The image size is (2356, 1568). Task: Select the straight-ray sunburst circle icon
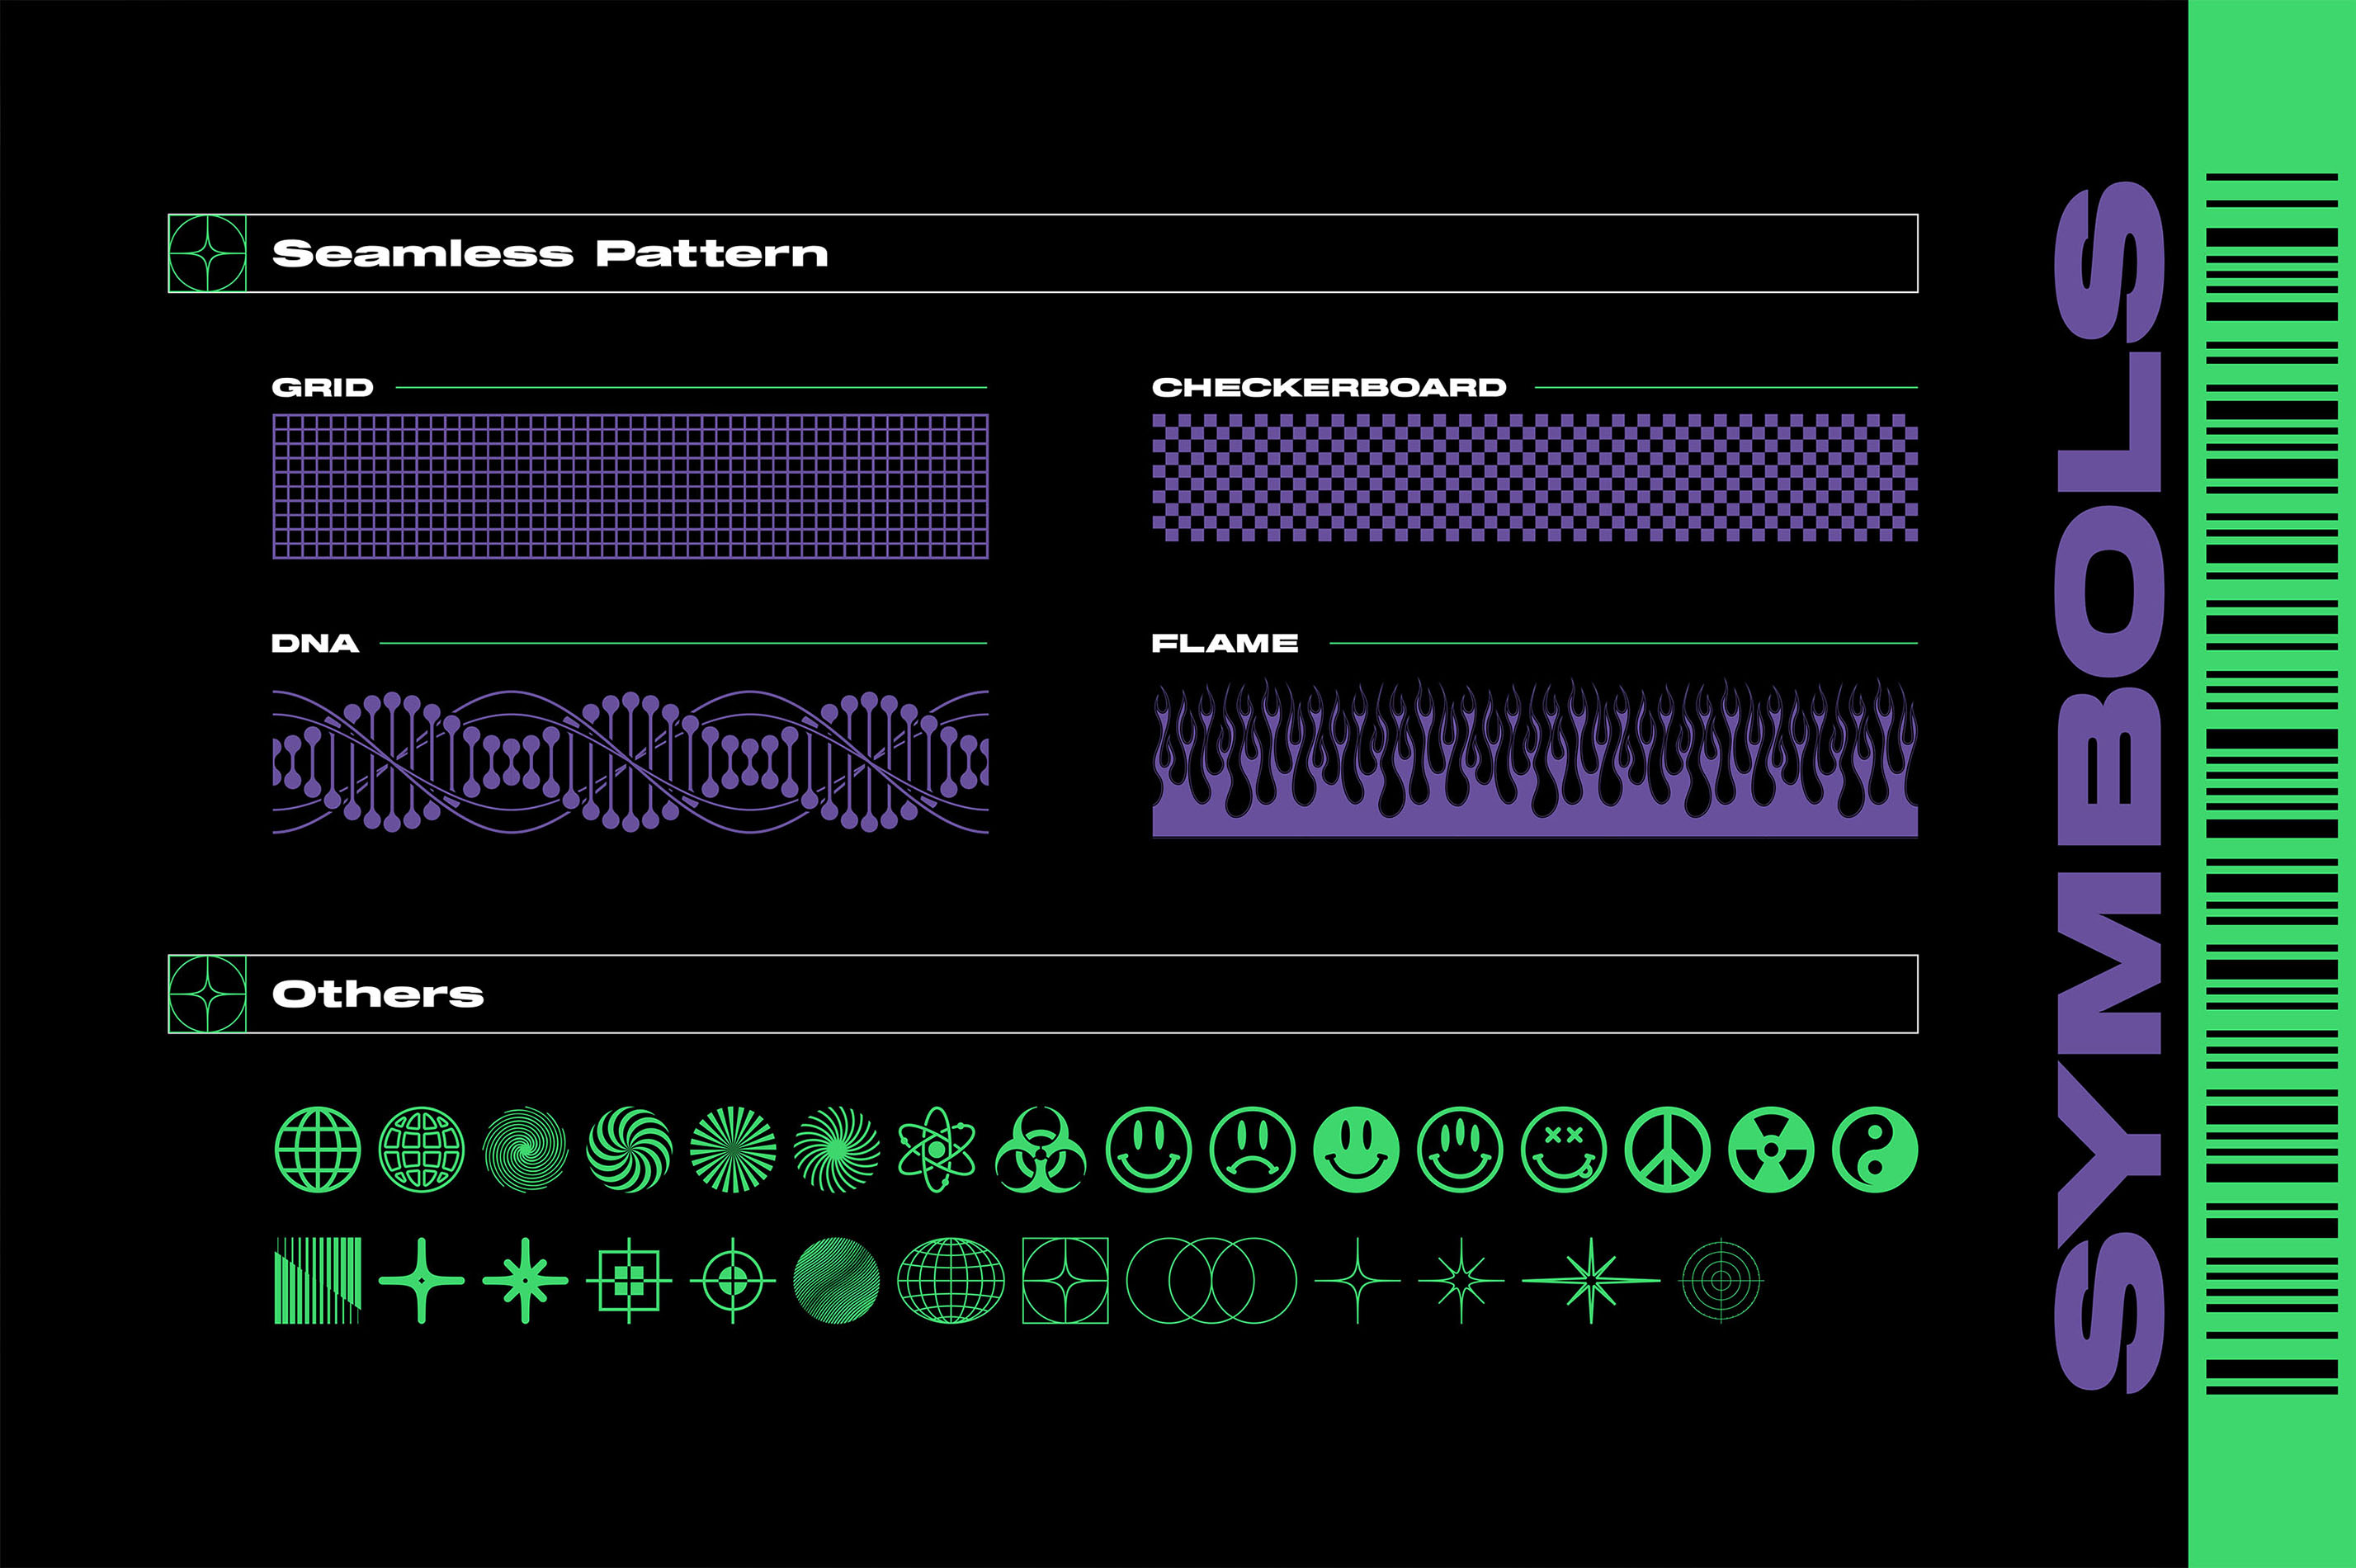click(x=733, y=1149)
